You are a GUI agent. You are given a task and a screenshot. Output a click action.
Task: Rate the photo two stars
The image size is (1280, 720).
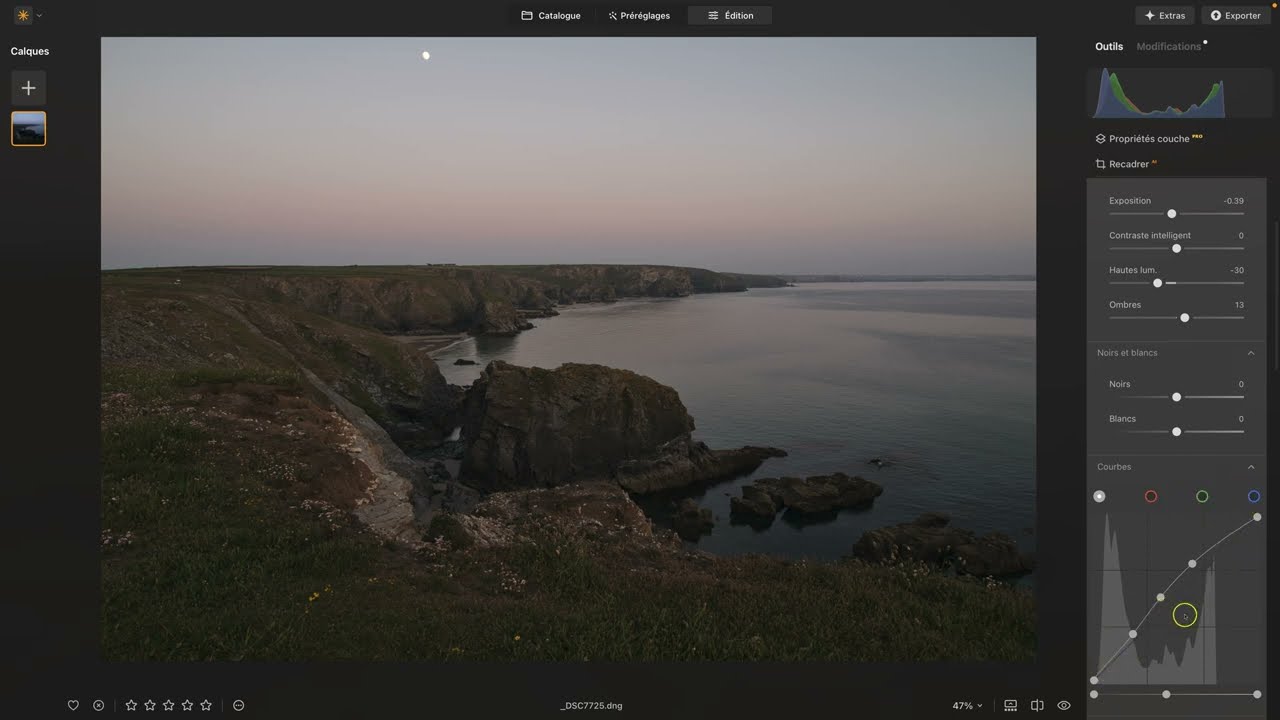pos(150,705)
